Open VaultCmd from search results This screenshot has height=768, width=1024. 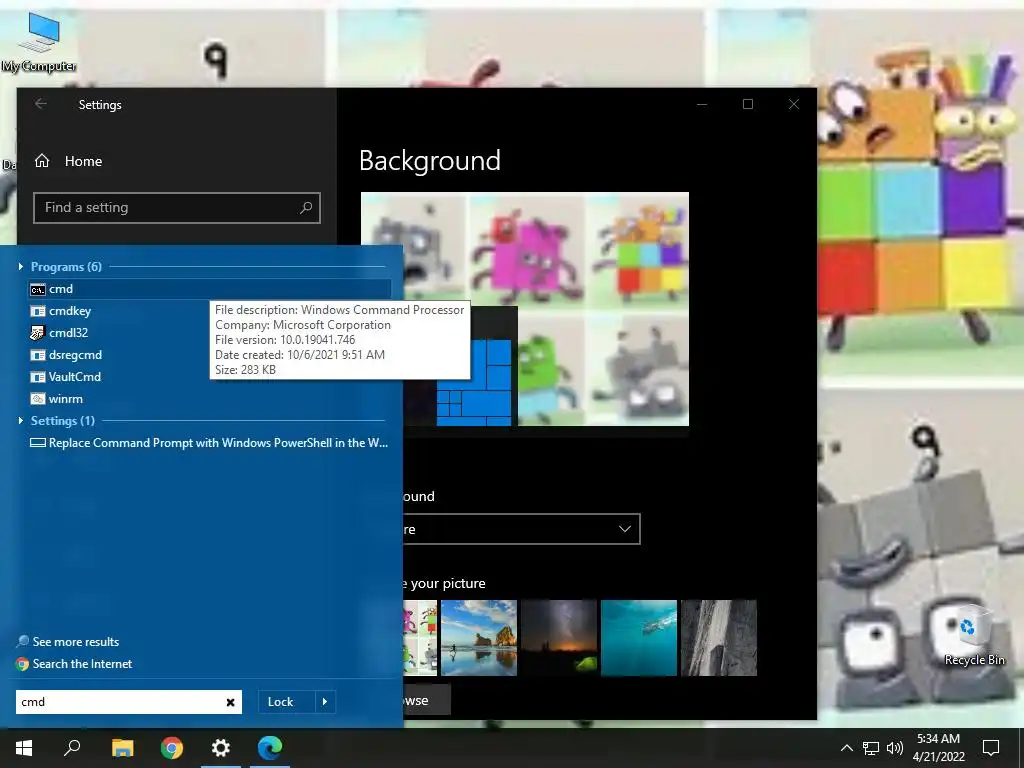click(65, 377)
